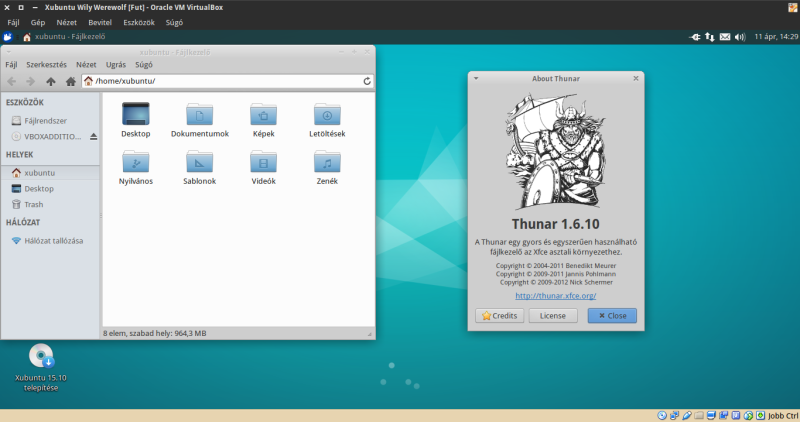Click the xubuntu - Fájlkezelő taskbar button

click(64, 37)
